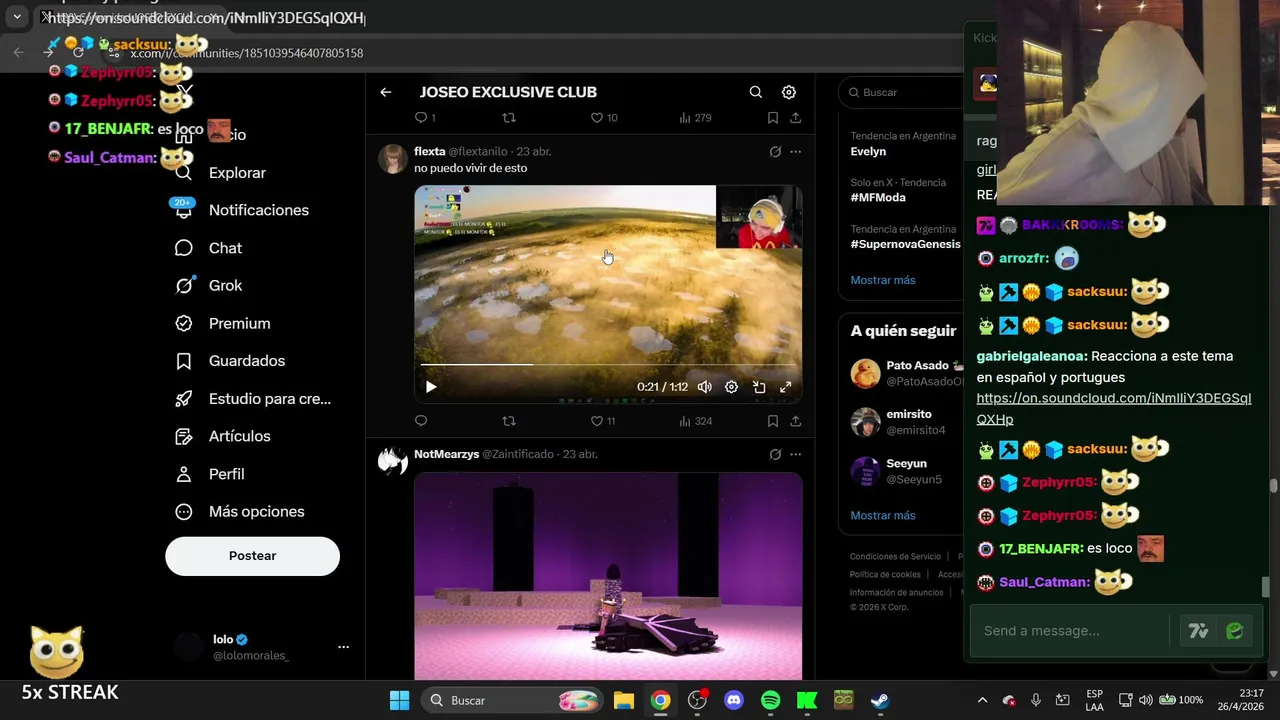Image resolution: width=1280 pixels, height=720 pixels.
Task: Expand Más opciones in the sidebar
Action: 240,512
